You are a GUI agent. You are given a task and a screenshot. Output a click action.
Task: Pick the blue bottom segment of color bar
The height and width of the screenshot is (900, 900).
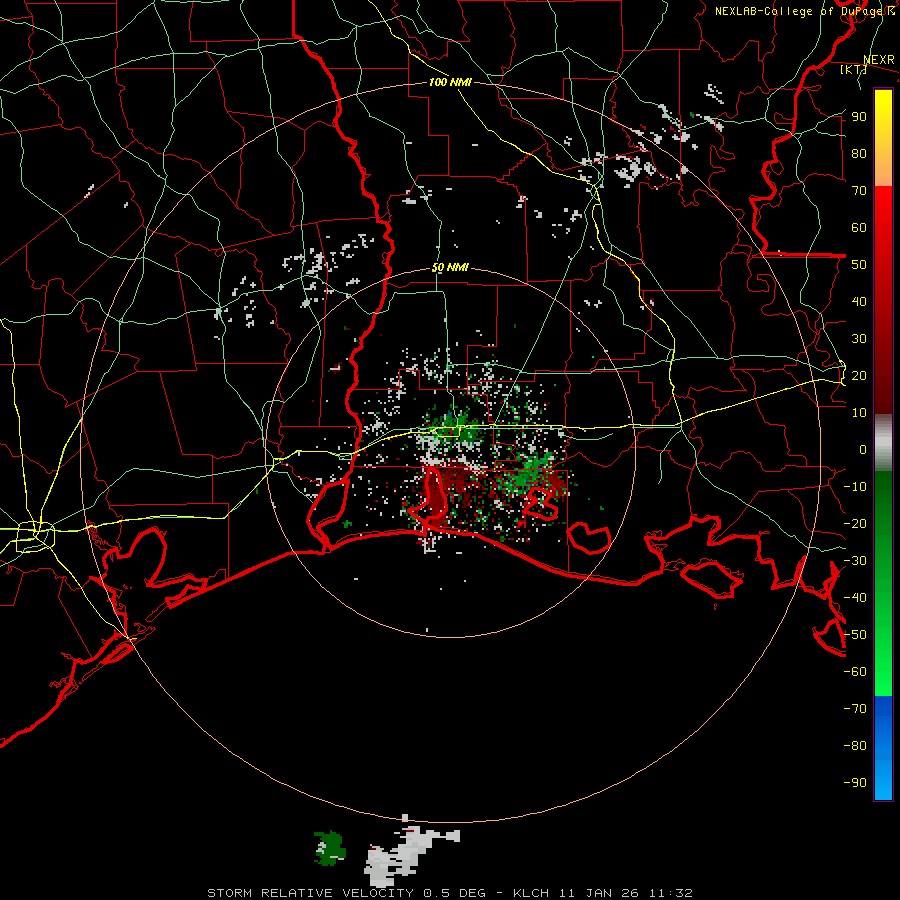(x=883, y=748)
